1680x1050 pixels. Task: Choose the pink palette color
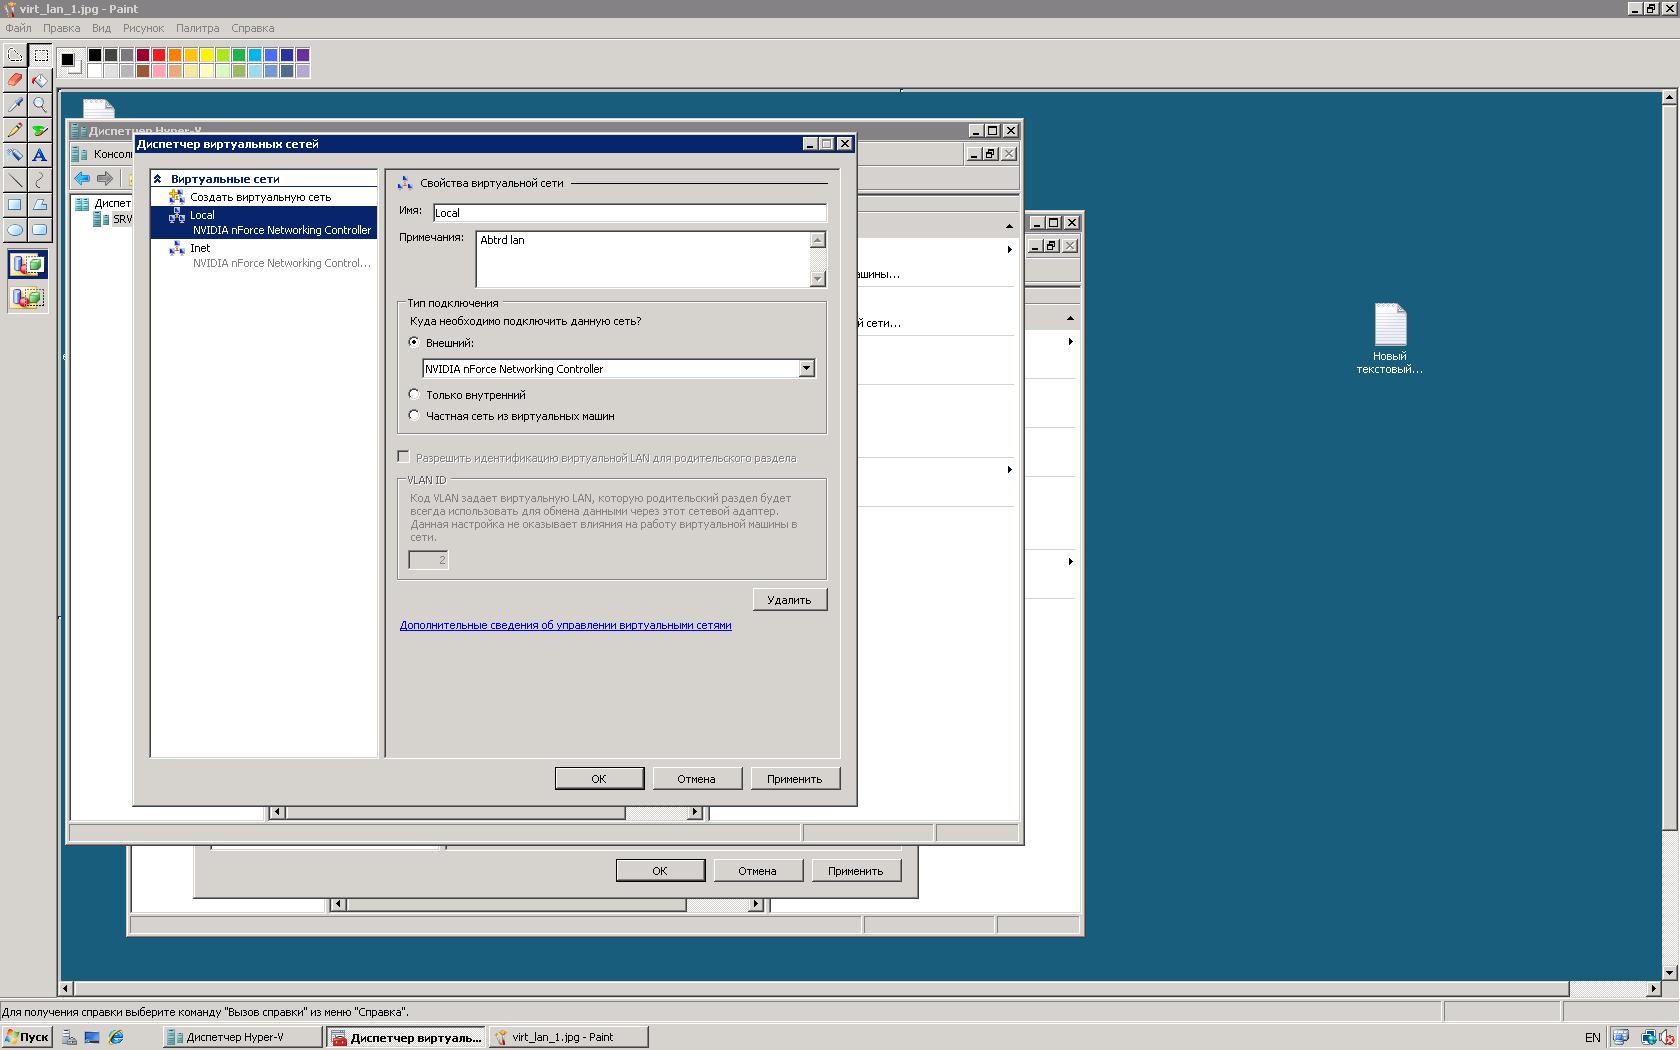(x=159, y=71)
